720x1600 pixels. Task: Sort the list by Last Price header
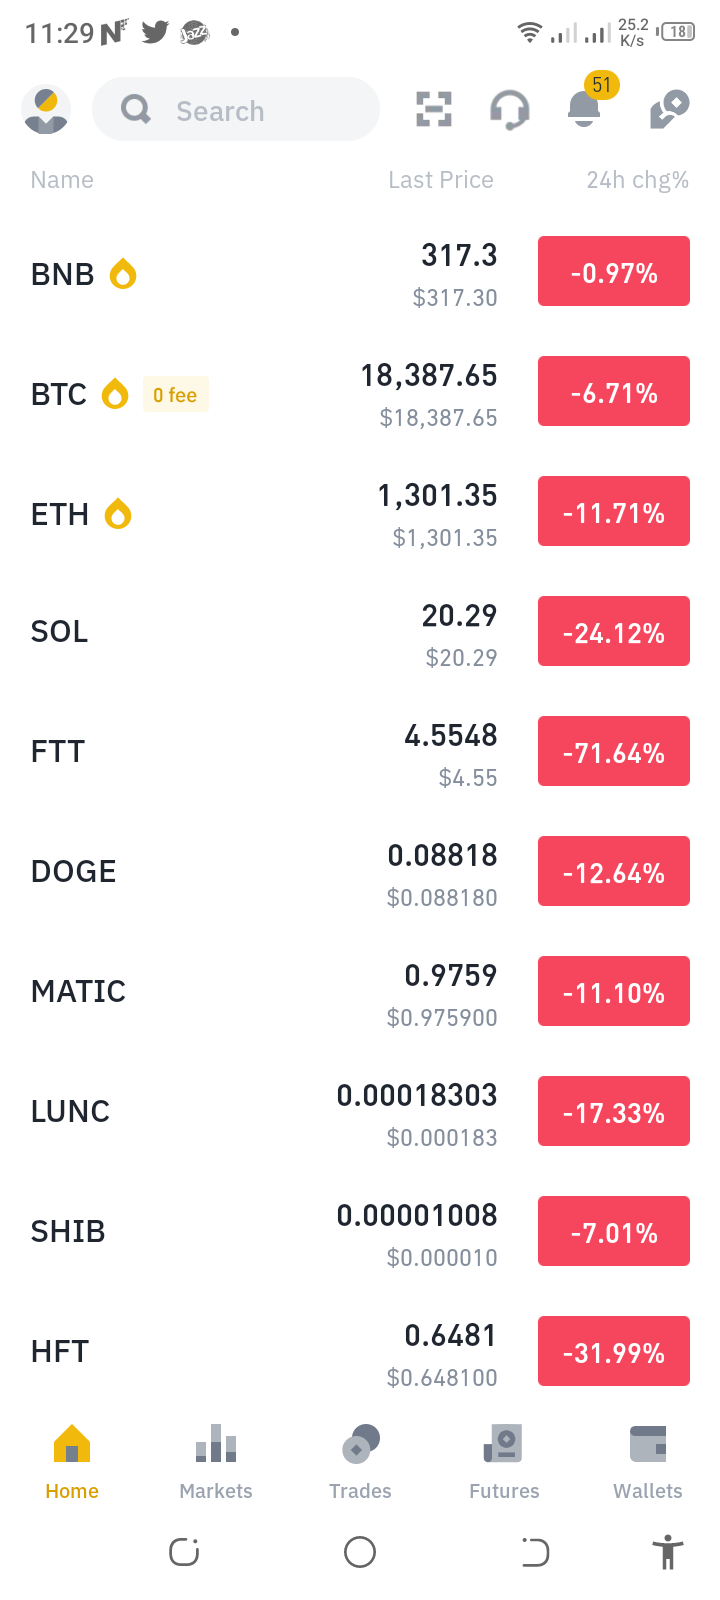coord(441,180)
